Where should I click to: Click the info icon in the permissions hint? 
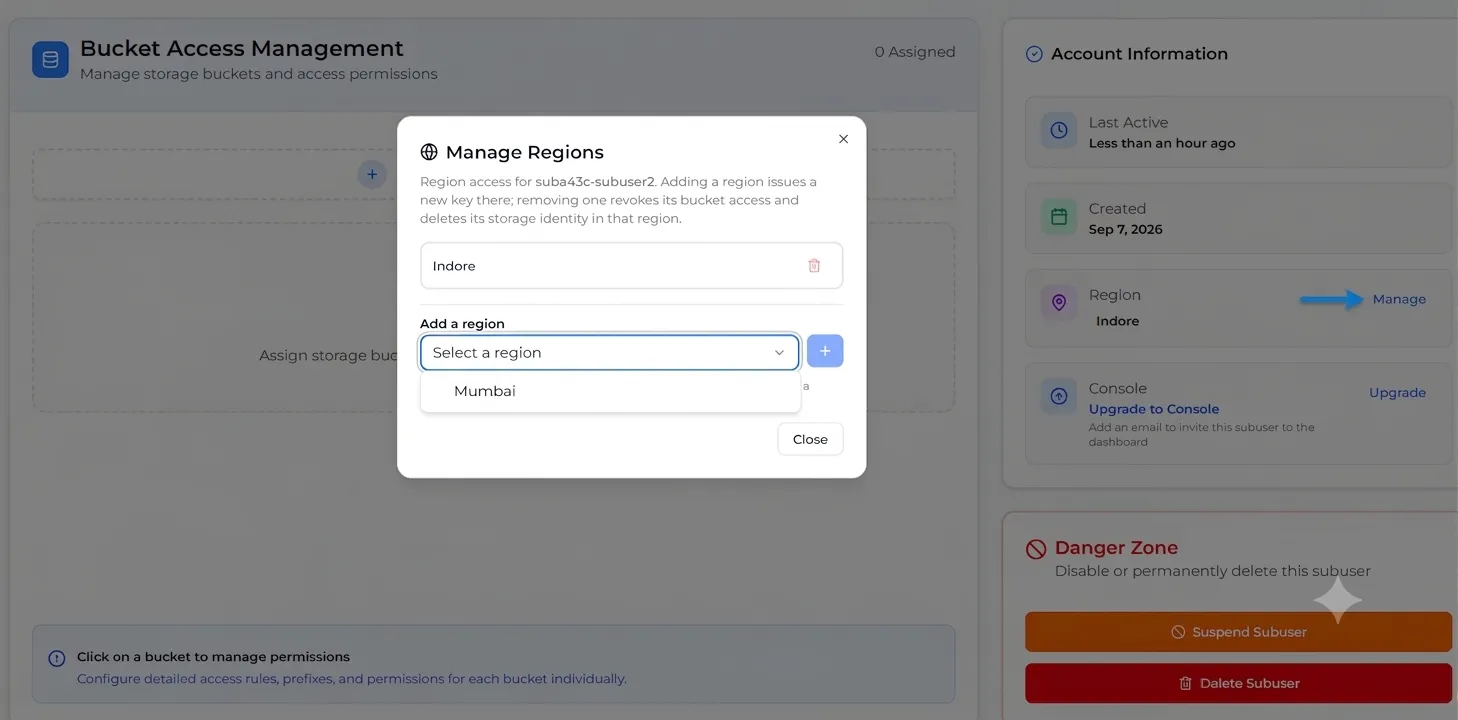[57, 658]
